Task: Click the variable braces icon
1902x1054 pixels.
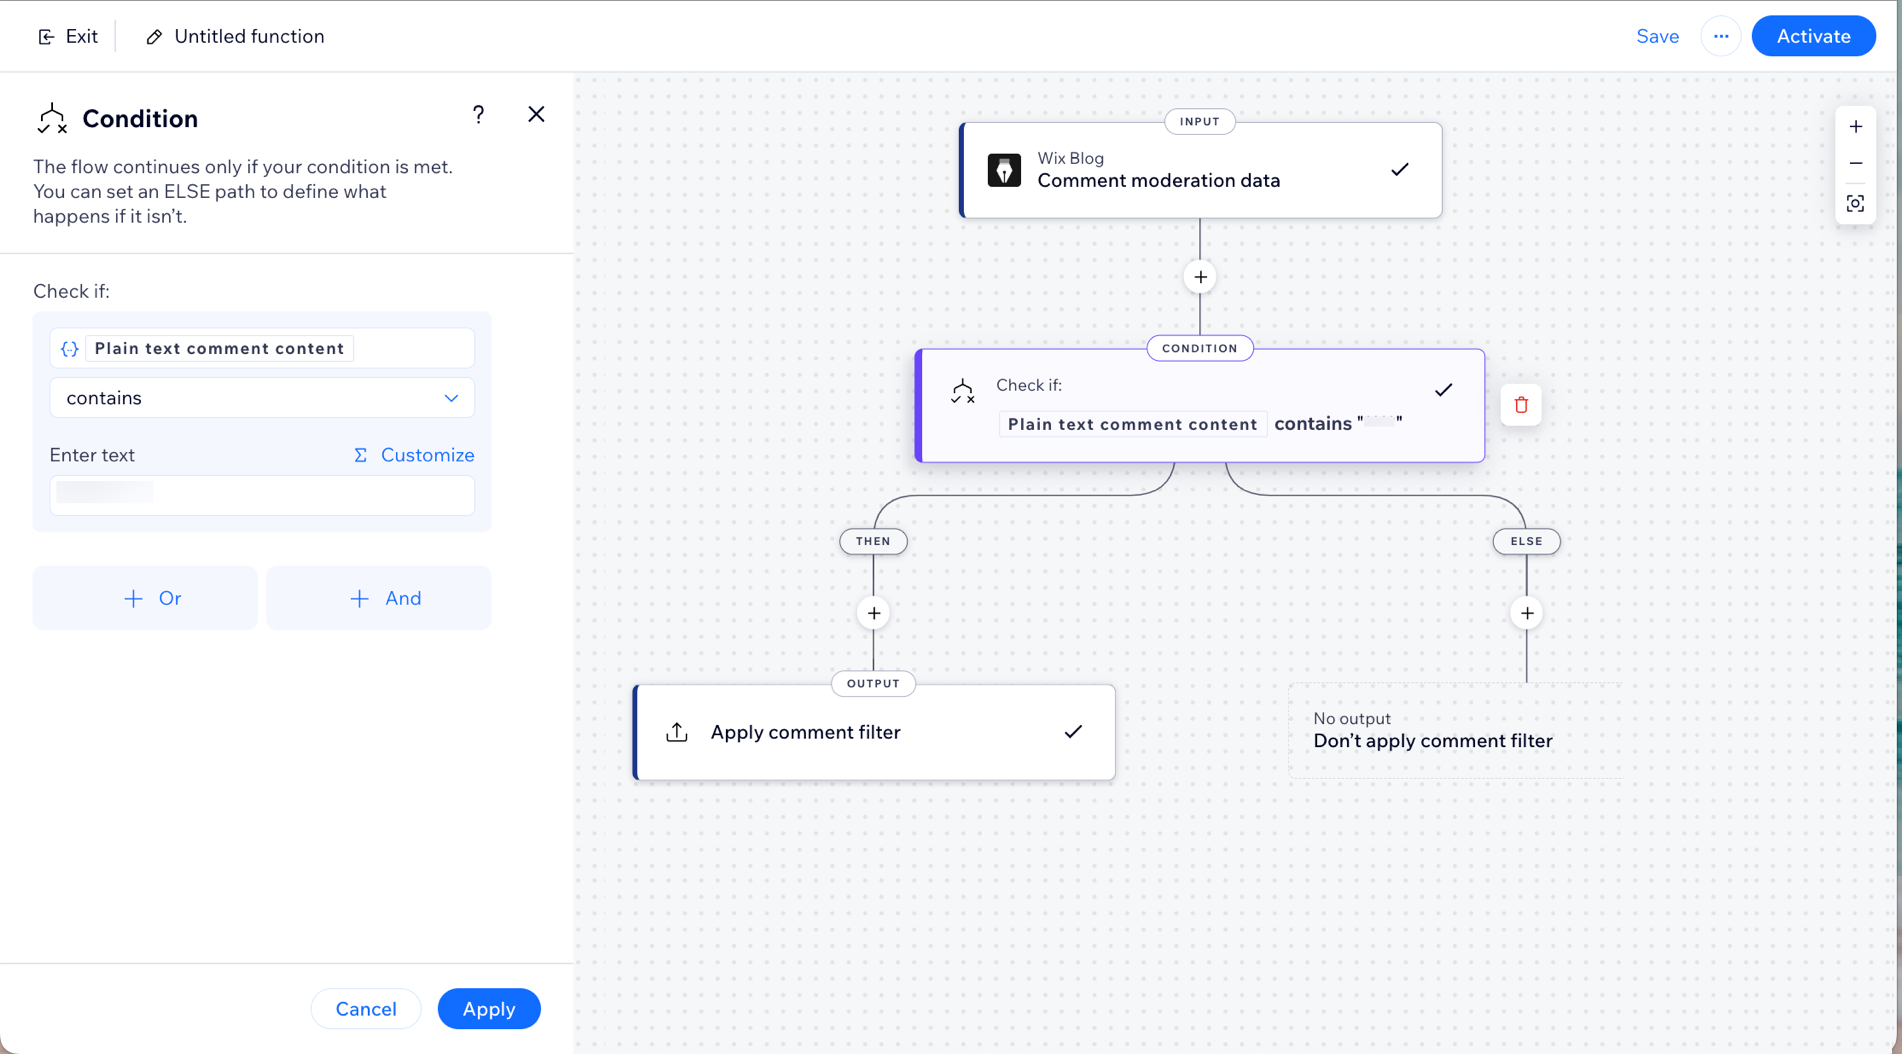Action: click(x=69, y=348)
